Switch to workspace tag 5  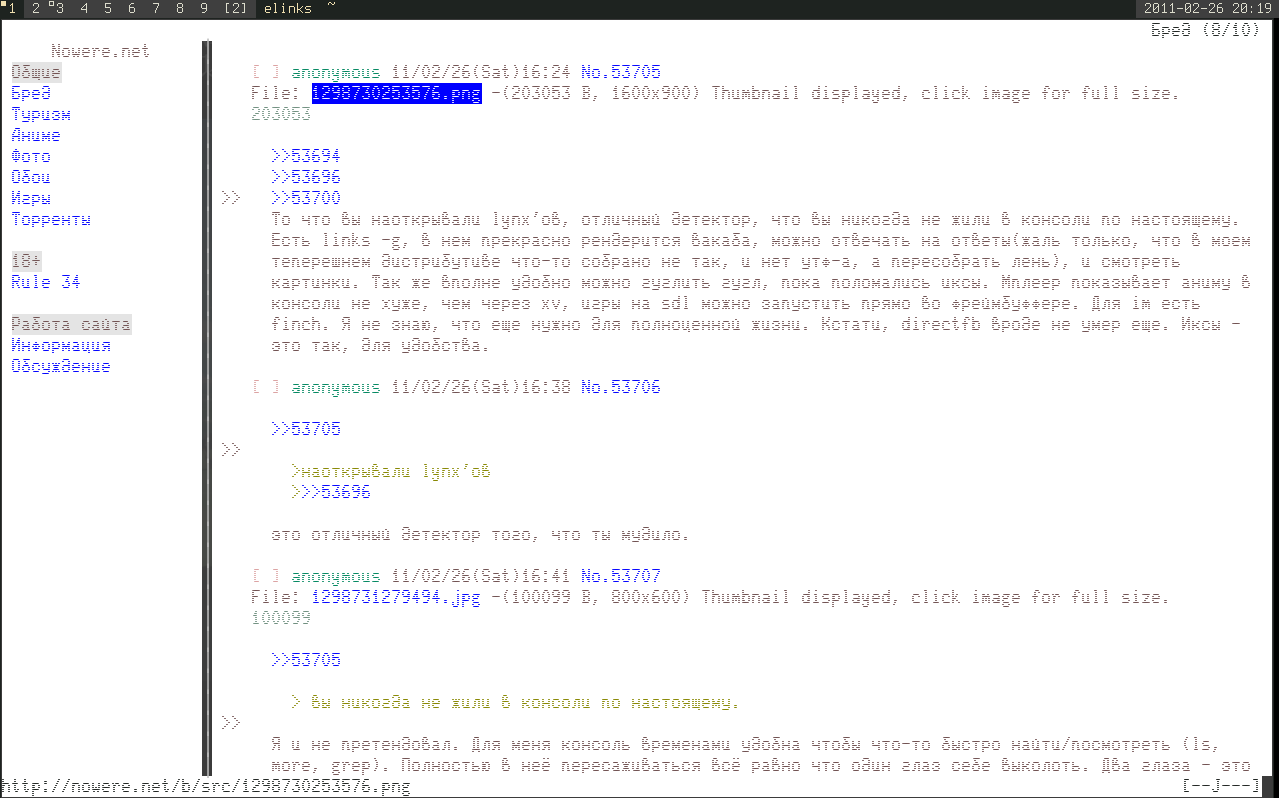[x=107, y=8]
